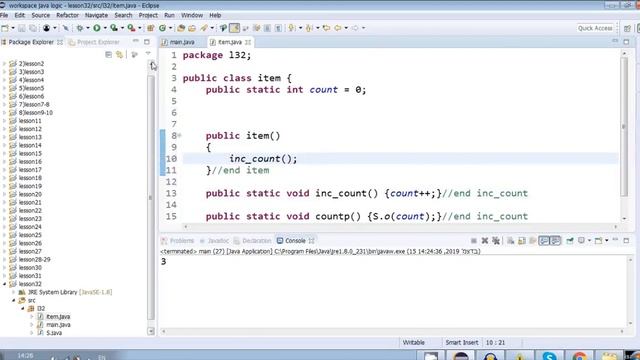Click Remove Launch X in Console
640x360 pixels.
(x=484, y=241)
